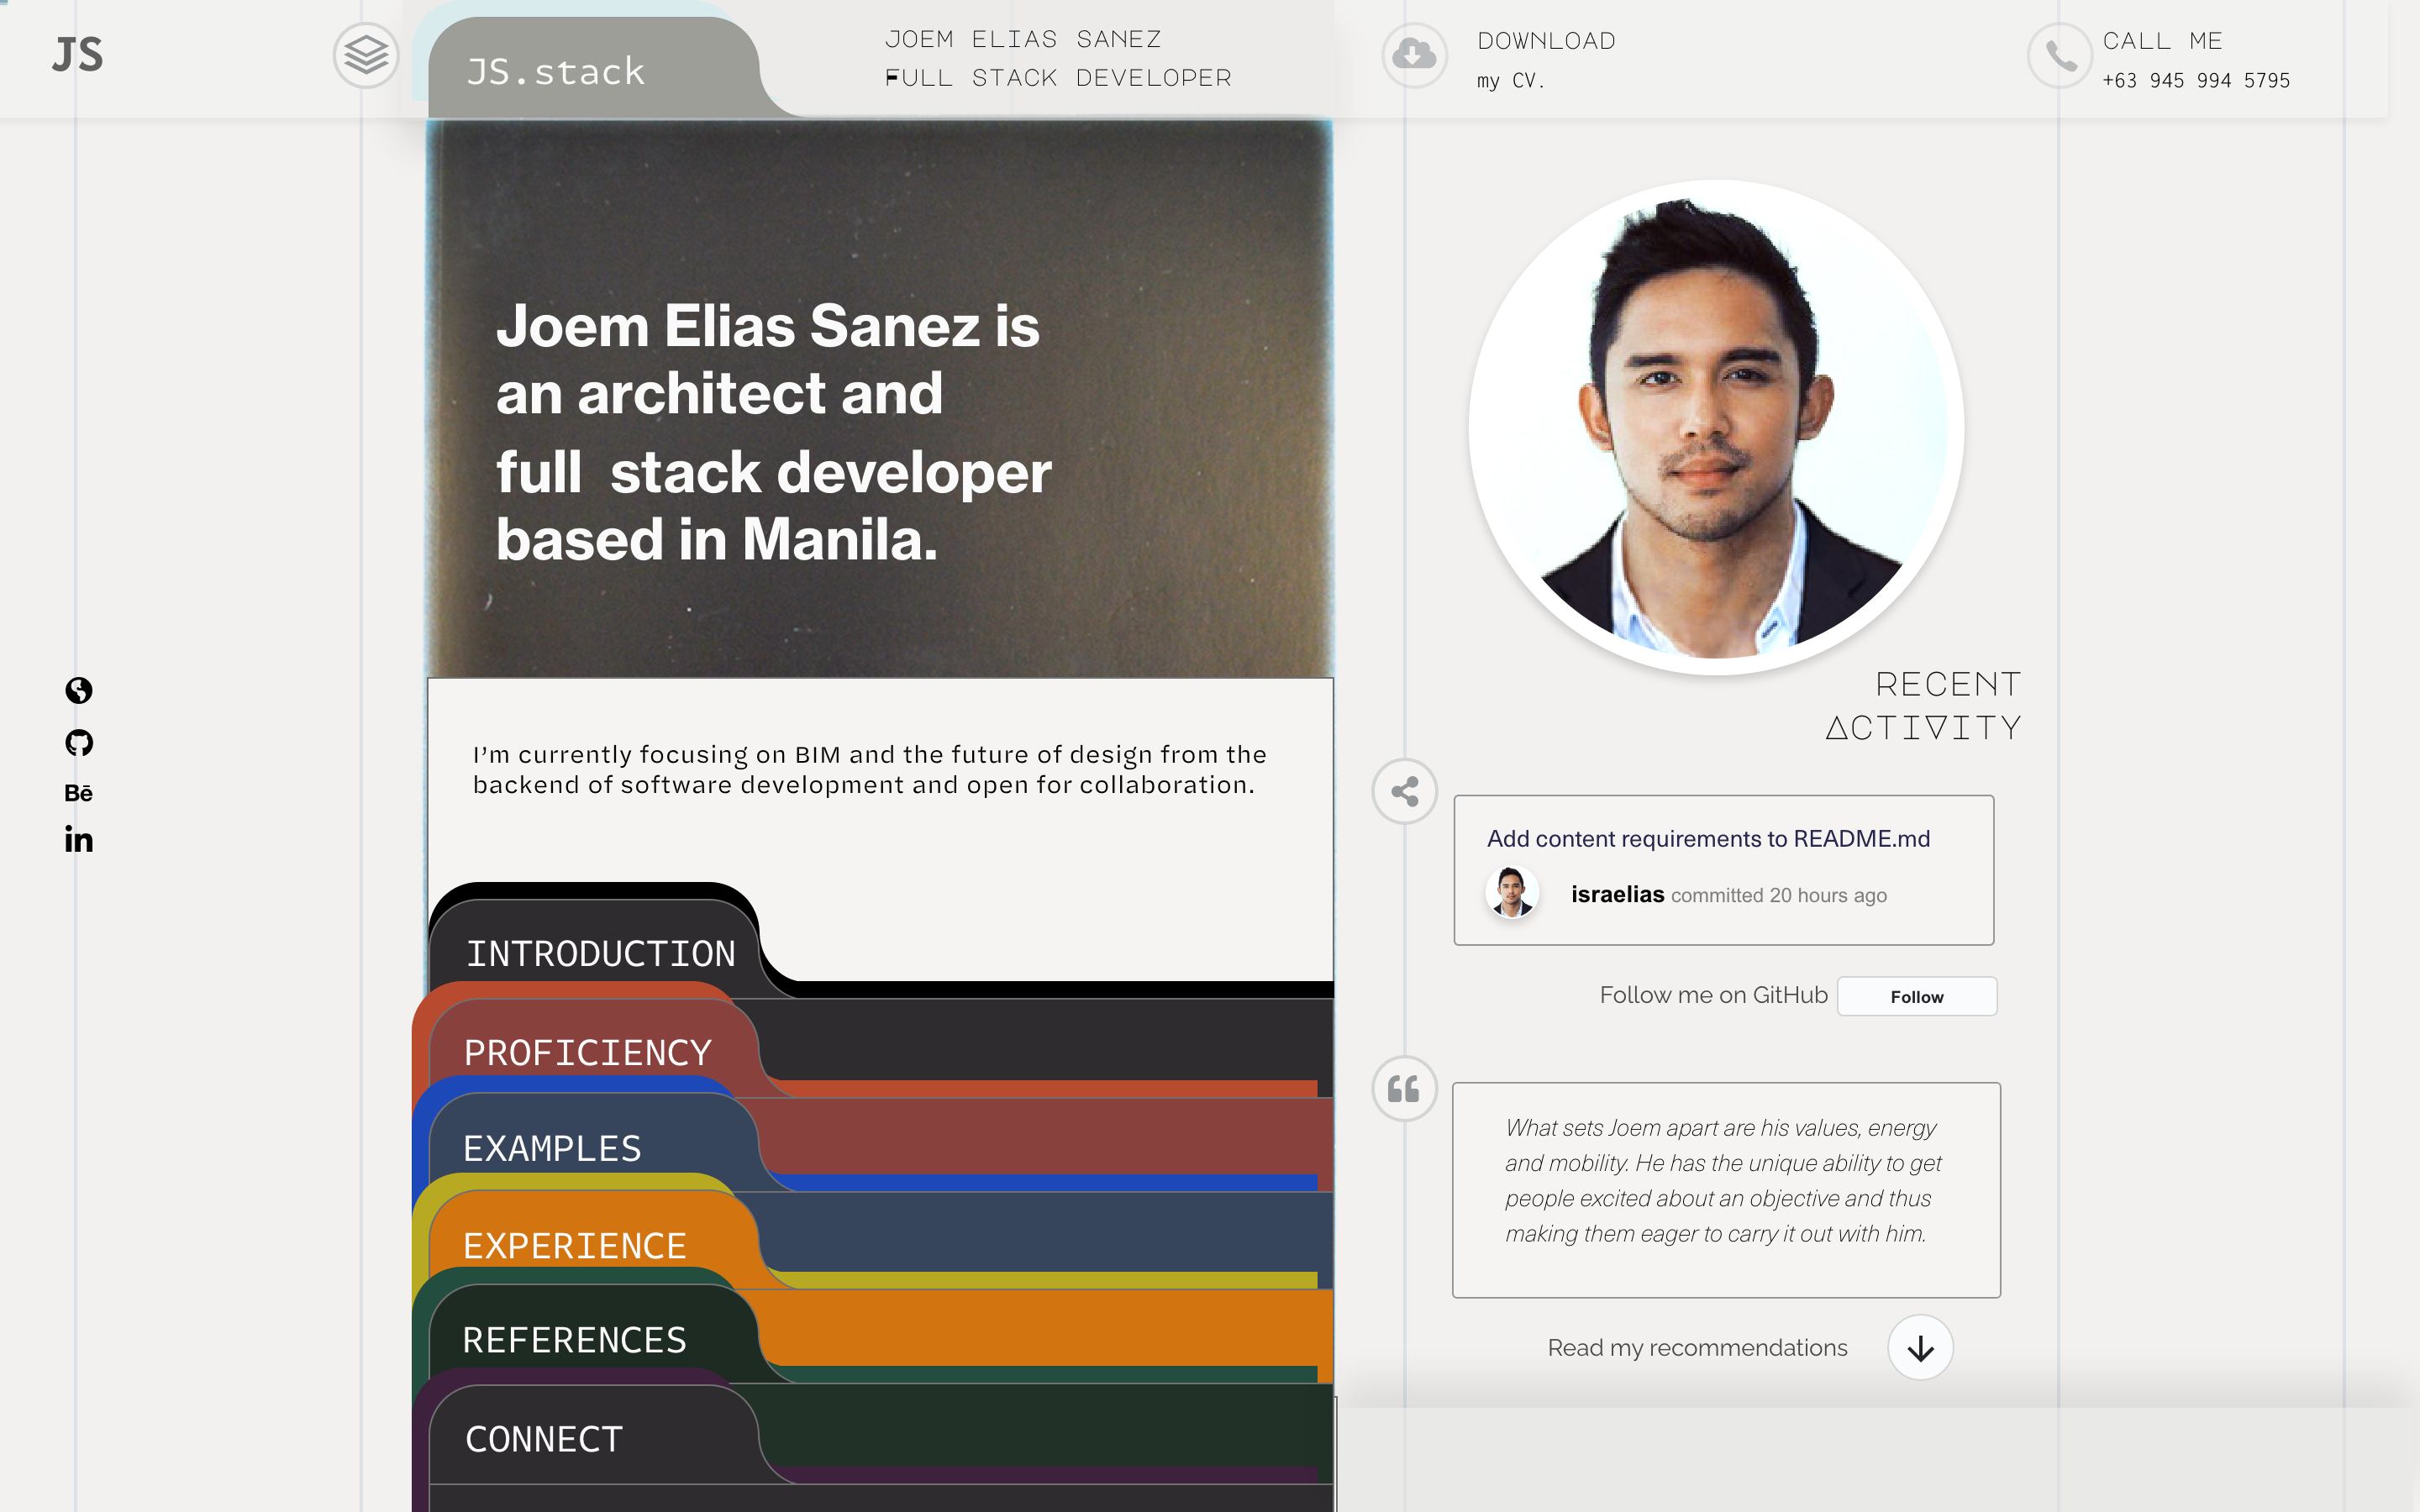
Task: Click the circular profile photo
Action: coord(1716,428)
